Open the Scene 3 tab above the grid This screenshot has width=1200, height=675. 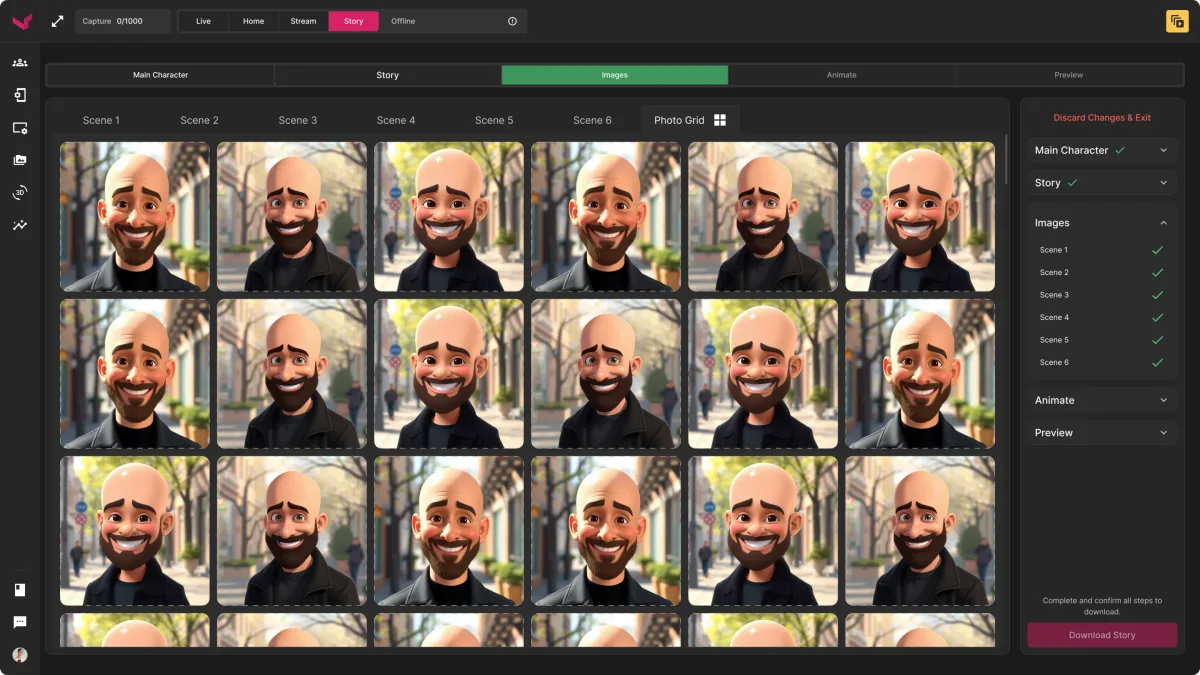pos(298,120)
